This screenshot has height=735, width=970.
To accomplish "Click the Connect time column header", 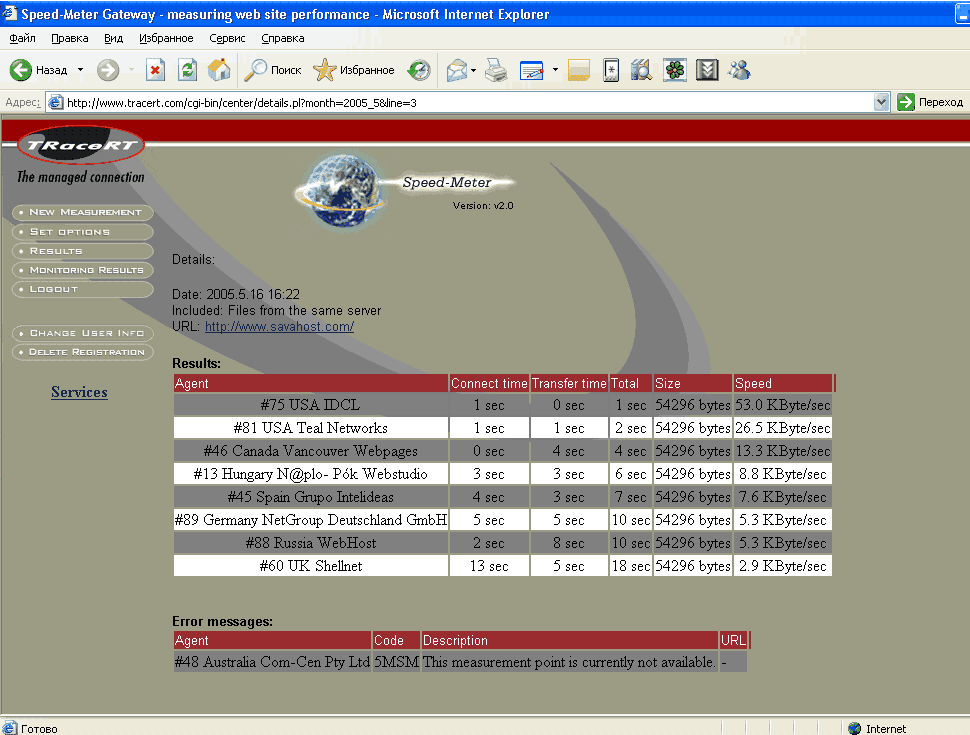I will [x=489, y=383].
